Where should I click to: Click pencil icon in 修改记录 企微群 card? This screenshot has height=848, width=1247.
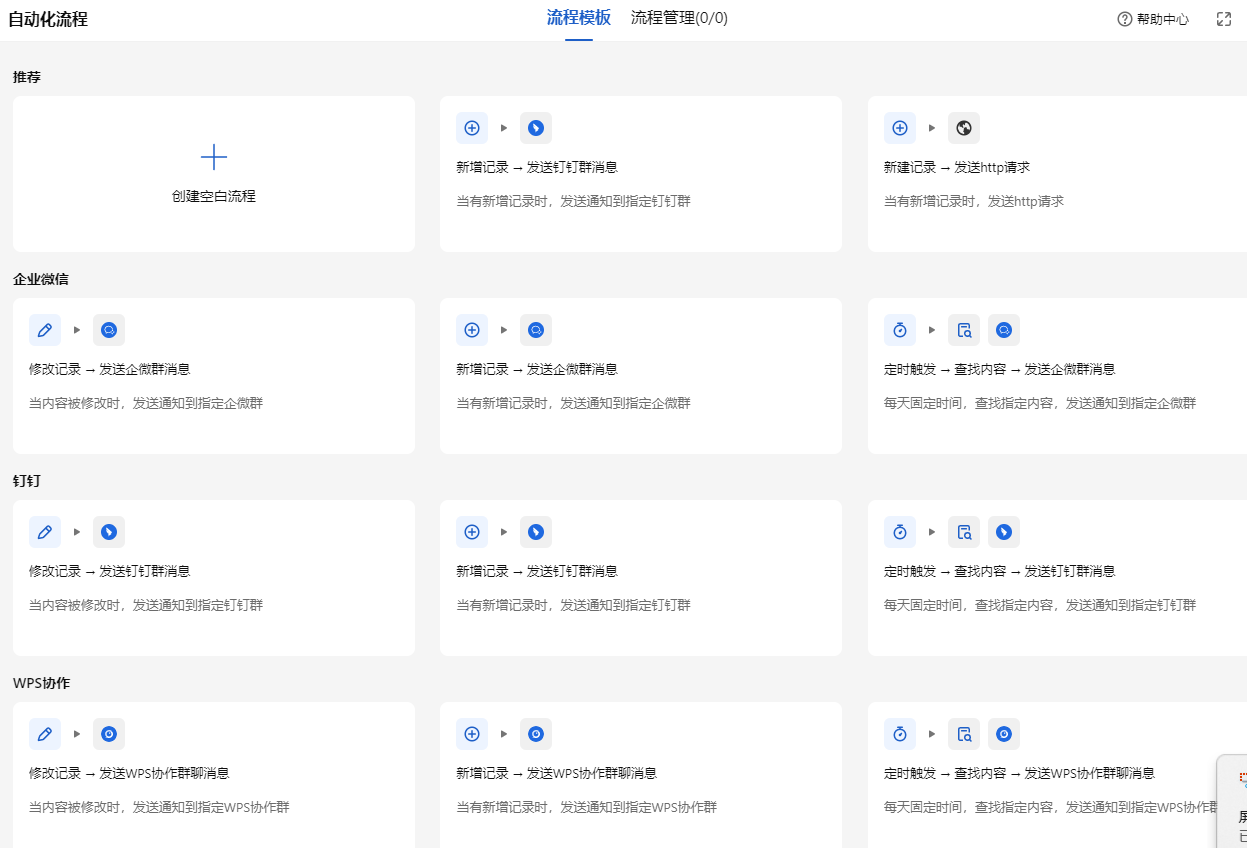tap(45, 330)
